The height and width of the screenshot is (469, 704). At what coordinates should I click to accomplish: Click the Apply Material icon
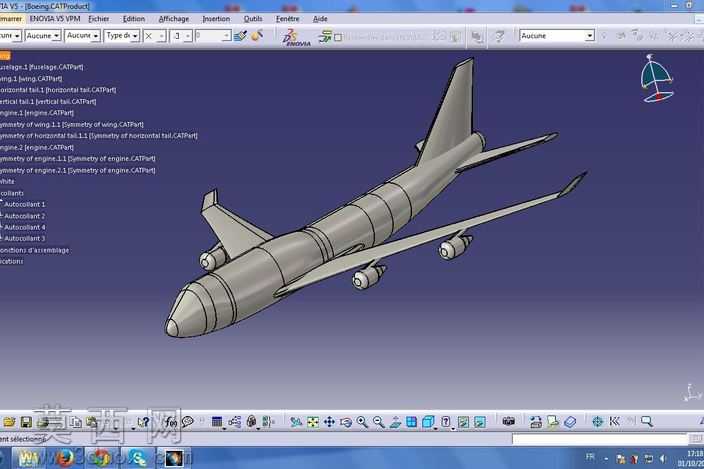570,422
